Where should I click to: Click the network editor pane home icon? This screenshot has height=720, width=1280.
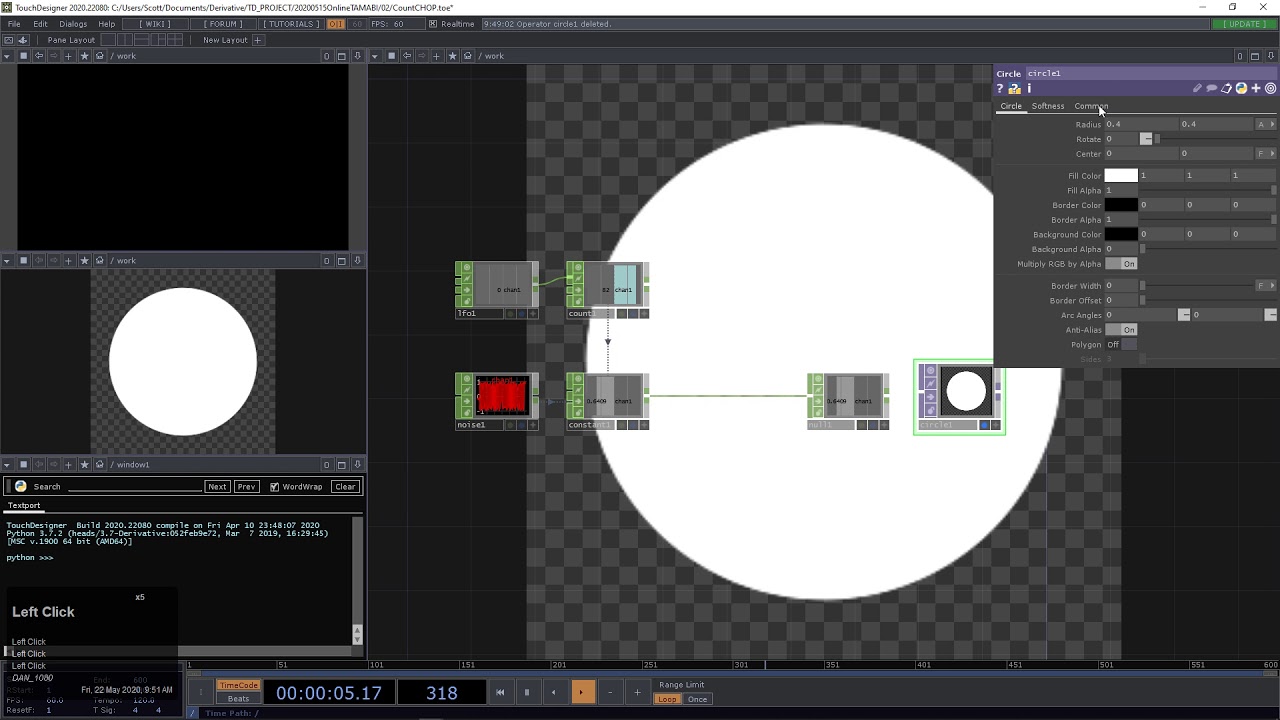[x=466, y=56]
